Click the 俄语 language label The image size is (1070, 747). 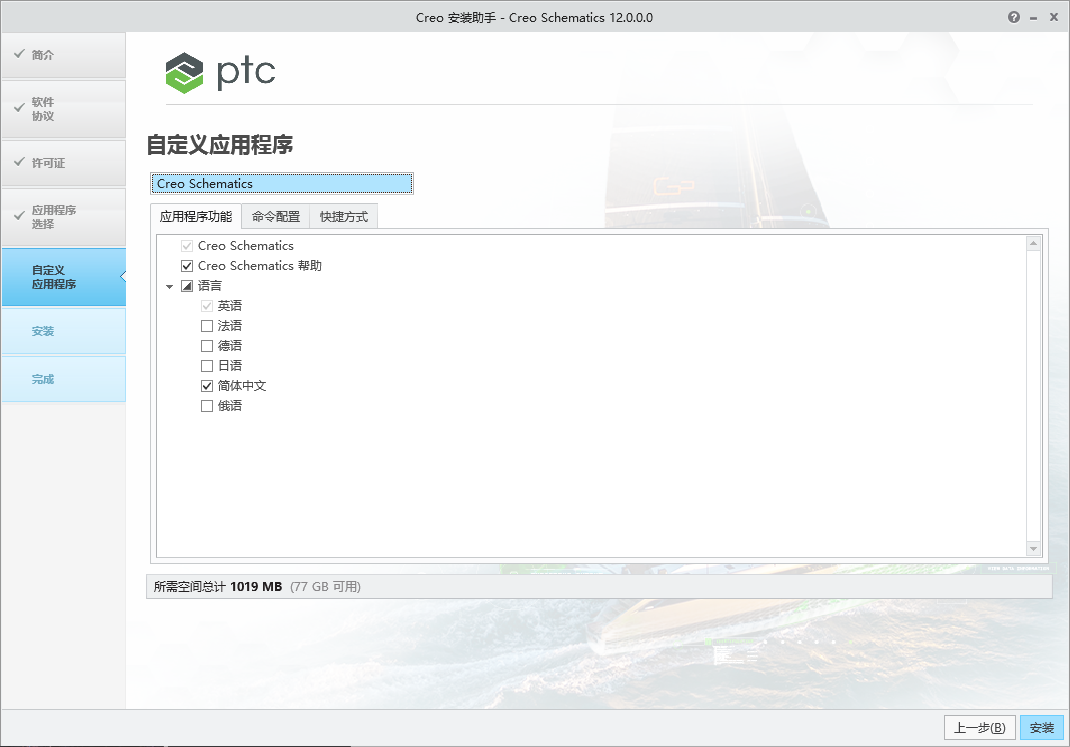(230, 406)
